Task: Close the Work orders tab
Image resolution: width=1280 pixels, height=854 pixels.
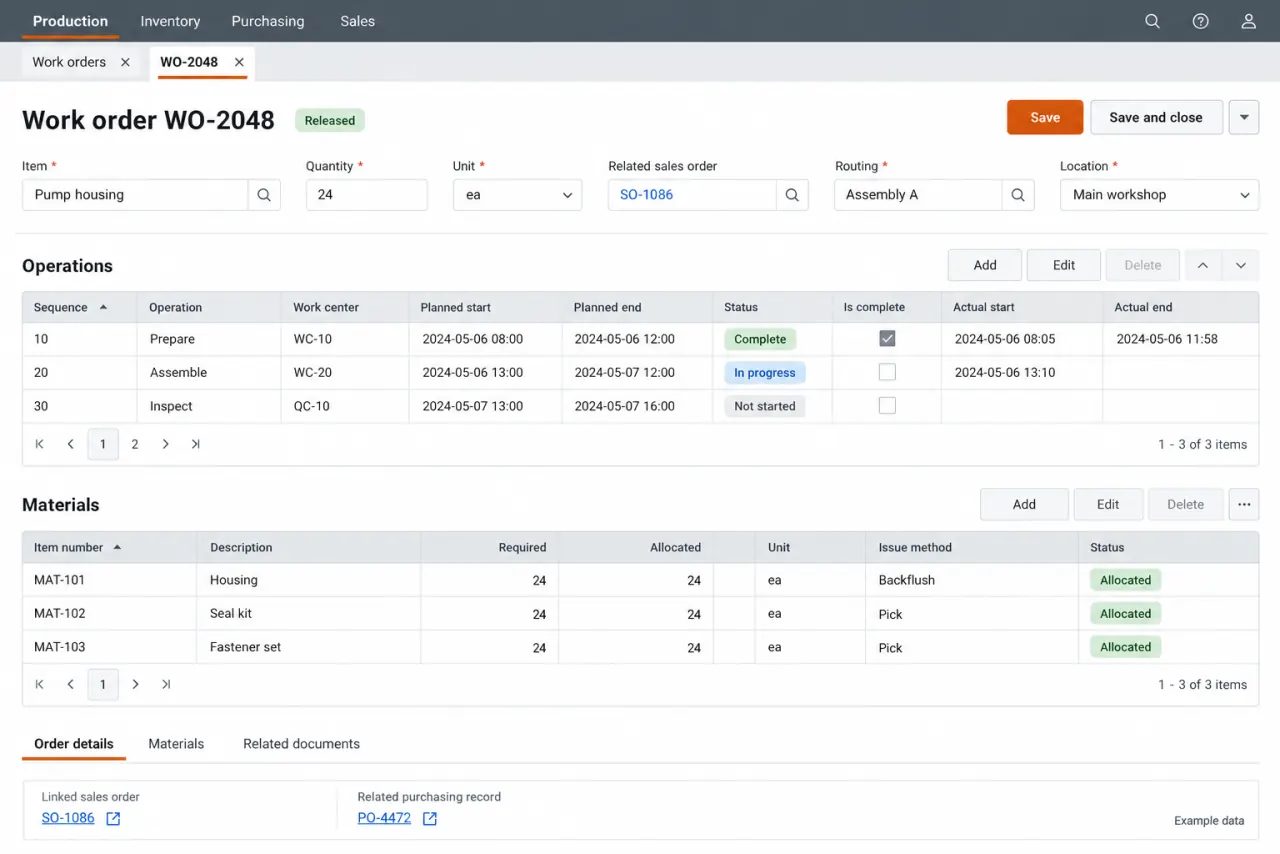Action: pyautogui.click(x=125, y=62)
